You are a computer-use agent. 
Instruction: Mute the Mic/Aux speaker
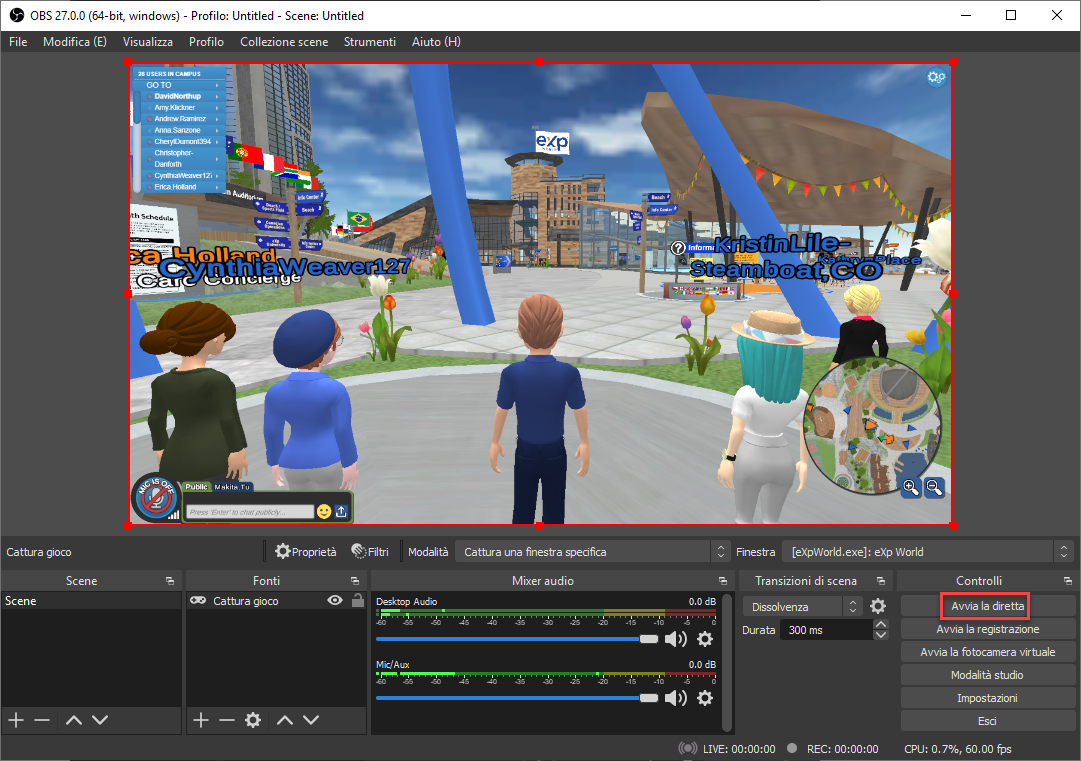tap(676, 698)
